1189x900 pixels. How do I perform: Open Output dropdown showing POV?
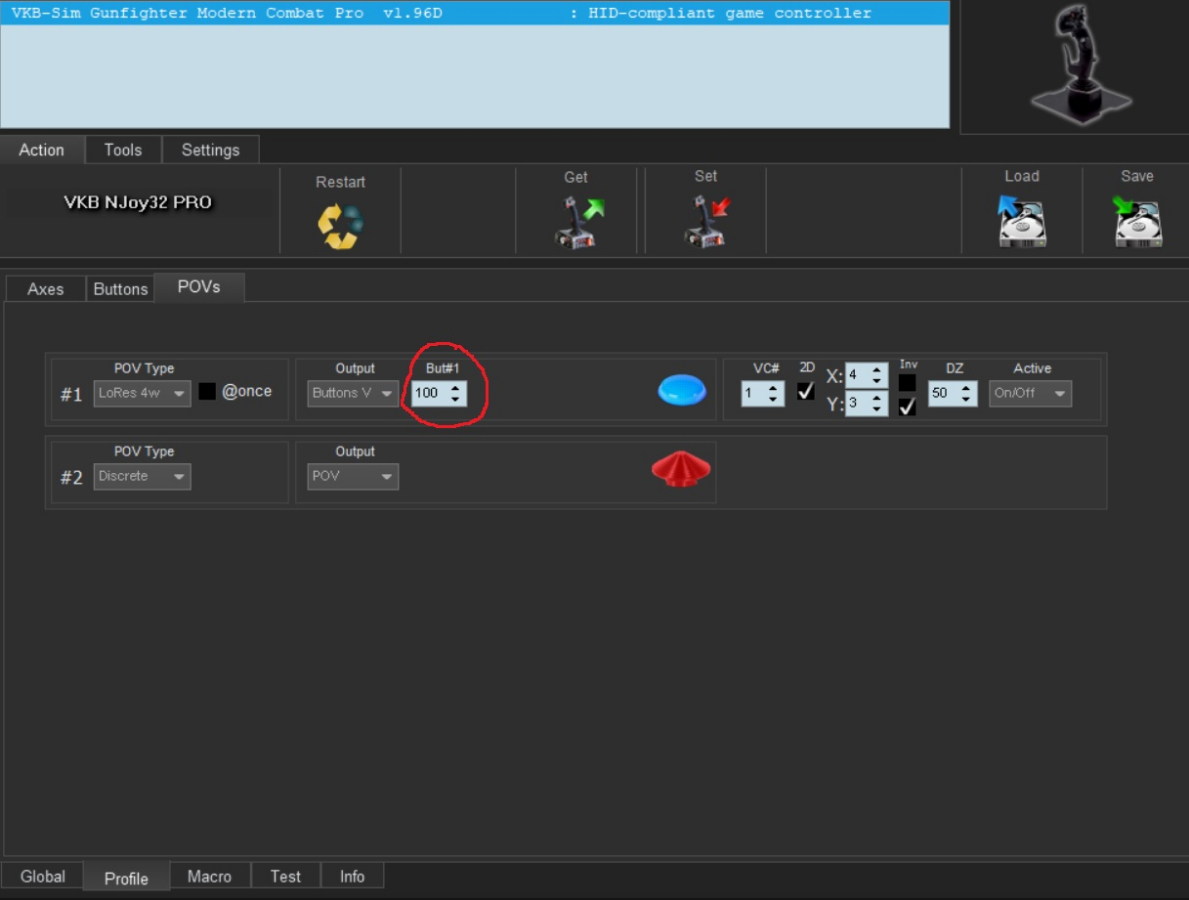(x=353, y=477)
